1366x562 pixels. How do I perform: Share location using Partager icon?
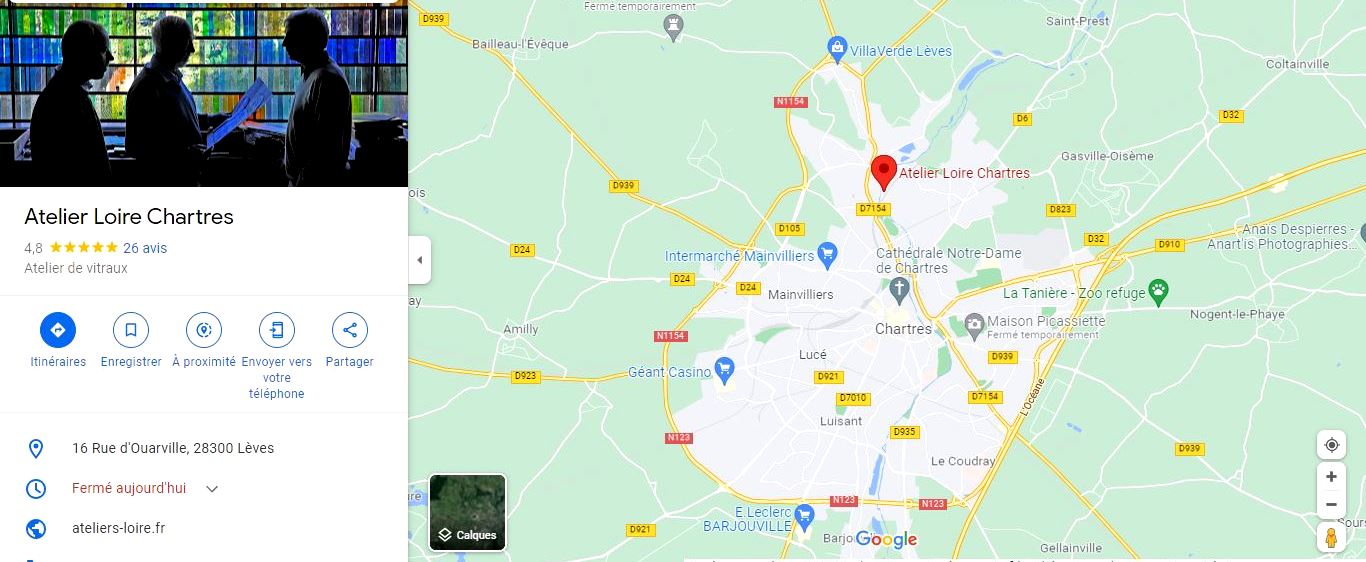(350, 330)
